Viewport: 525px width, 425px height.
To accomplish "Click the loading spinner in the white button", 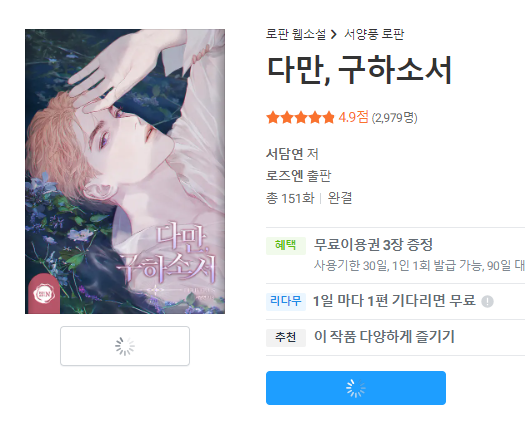I will tap(125, 346).
